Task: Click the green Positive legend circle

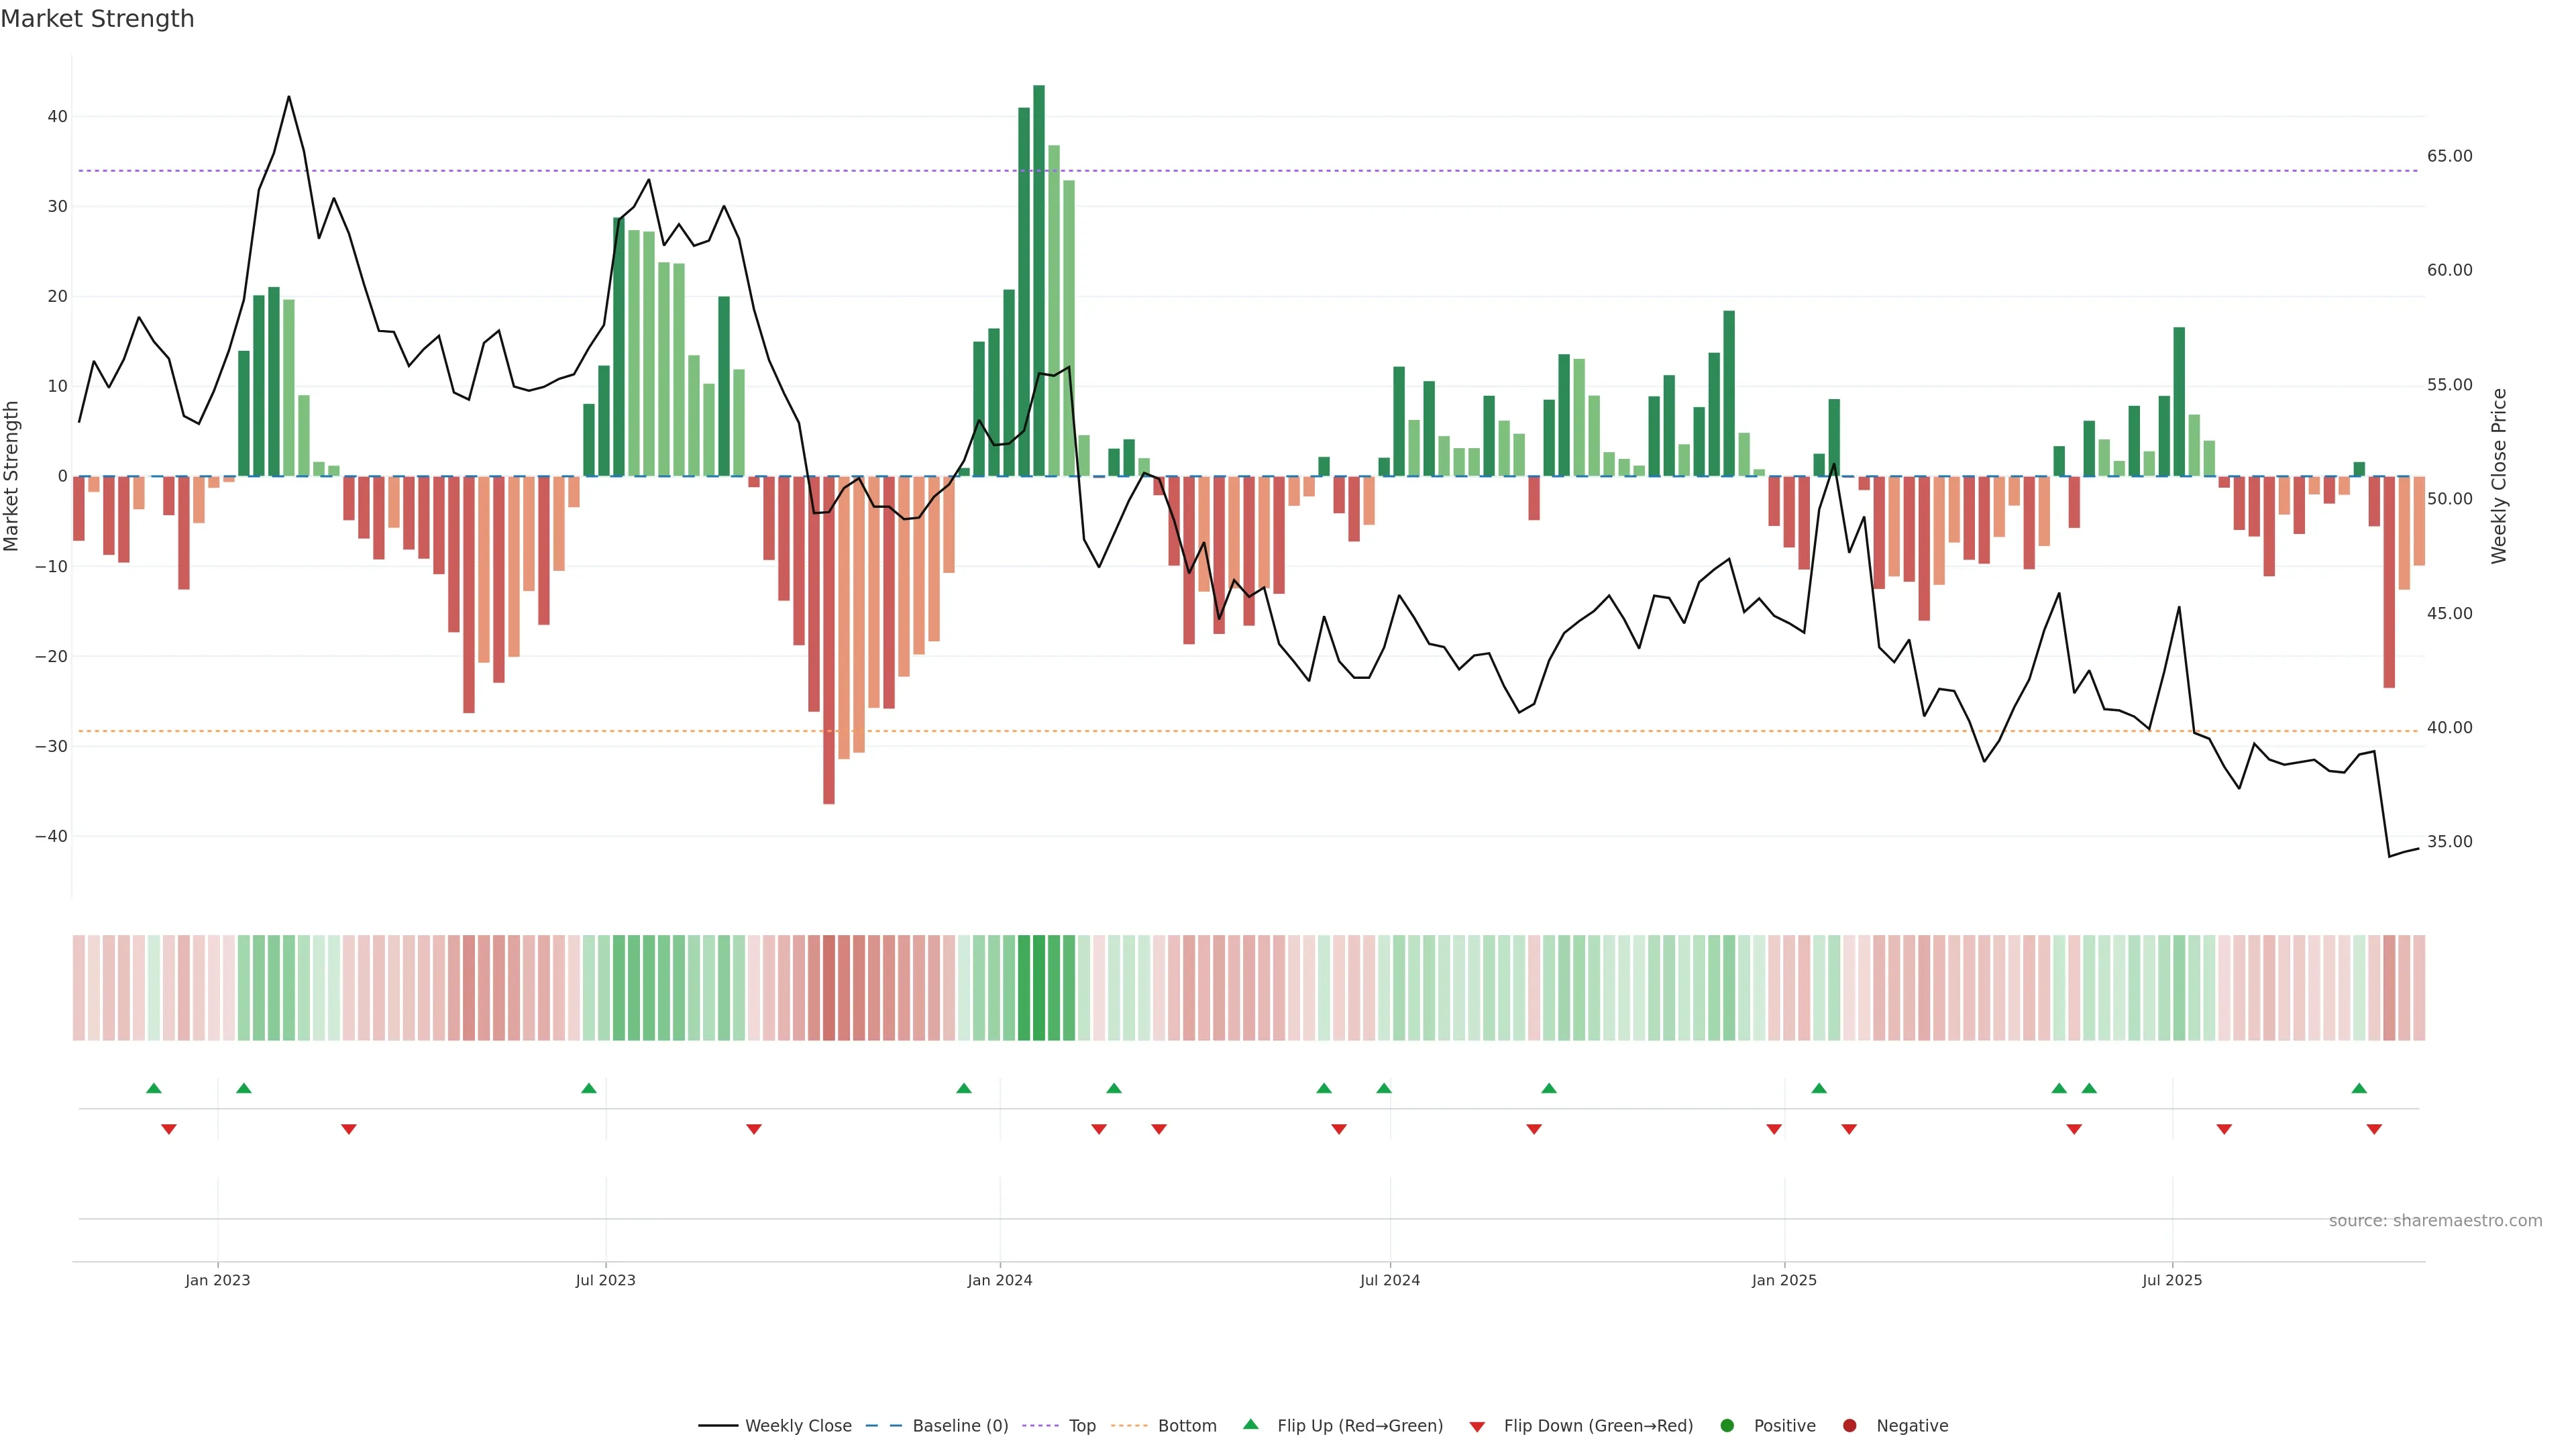Action: point(1727,1425)
